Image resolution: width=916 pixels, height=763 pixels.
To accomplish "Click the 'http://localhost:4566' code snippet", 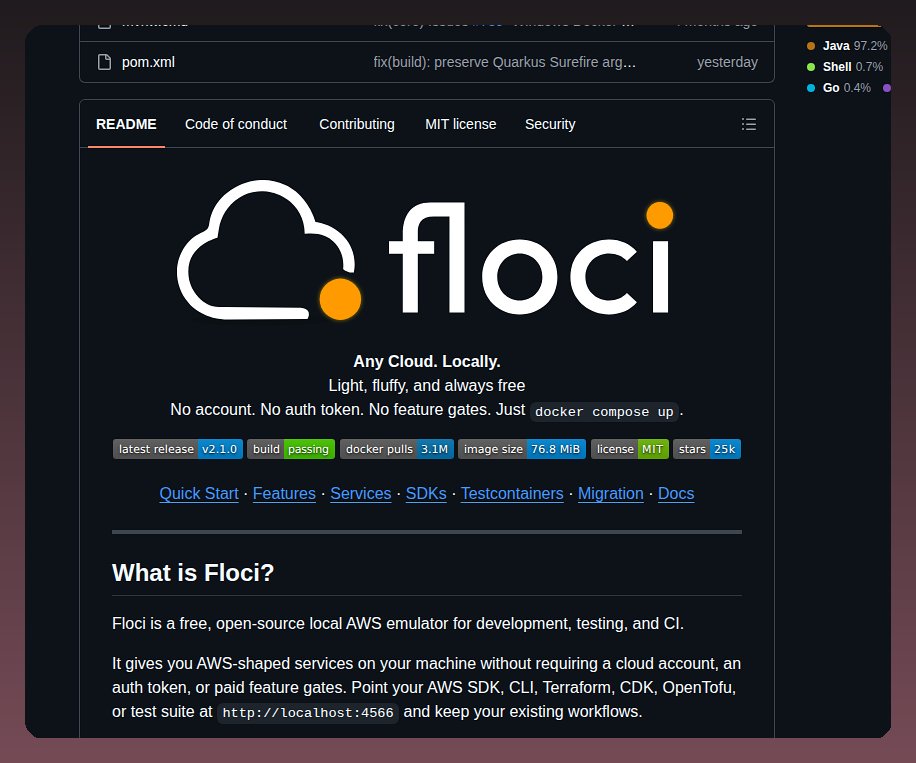I will (x=308, y=713).
